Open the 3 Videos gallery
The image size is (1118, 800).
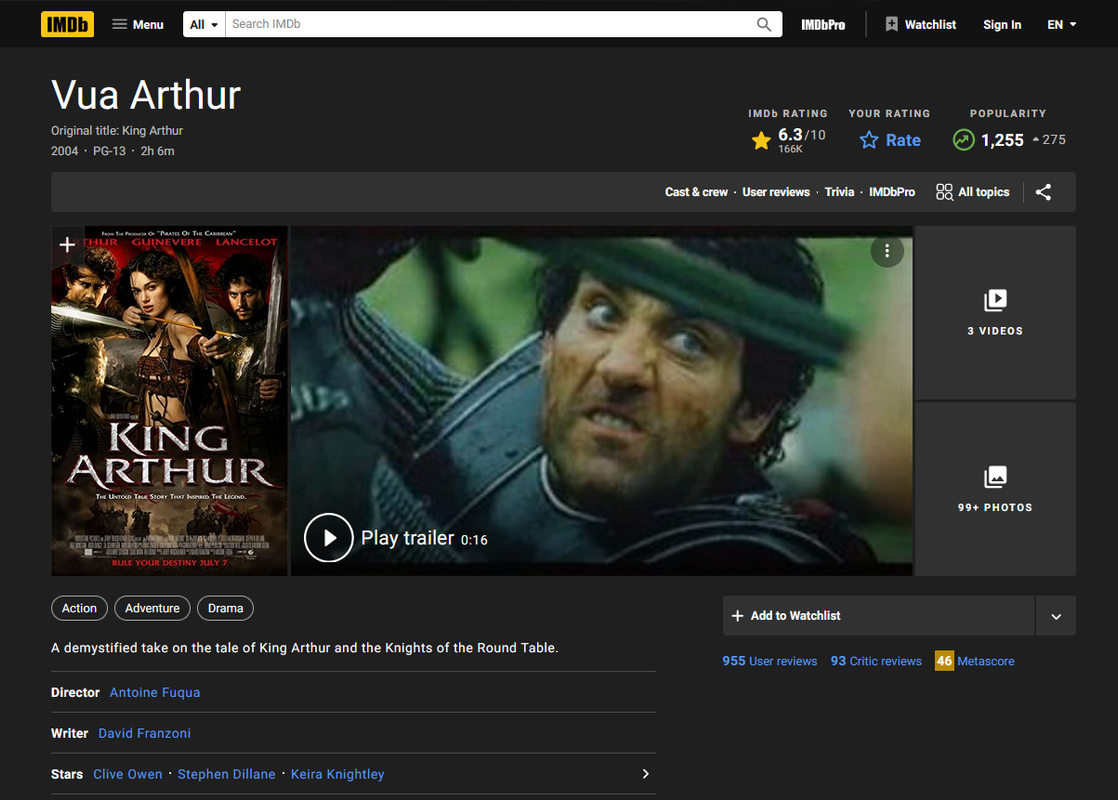pyautogui.click(x=995, y=313)
